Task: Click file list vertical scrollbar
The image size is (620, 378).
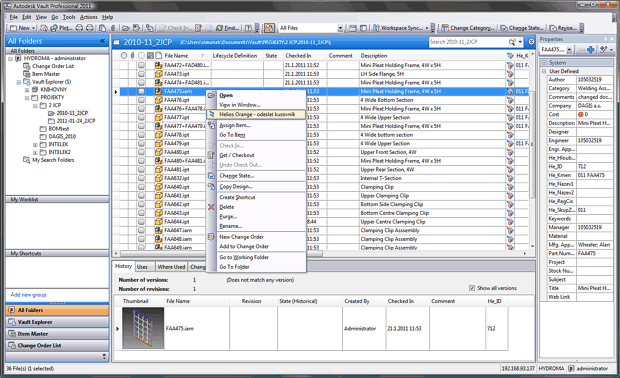Action: [532, 144]
